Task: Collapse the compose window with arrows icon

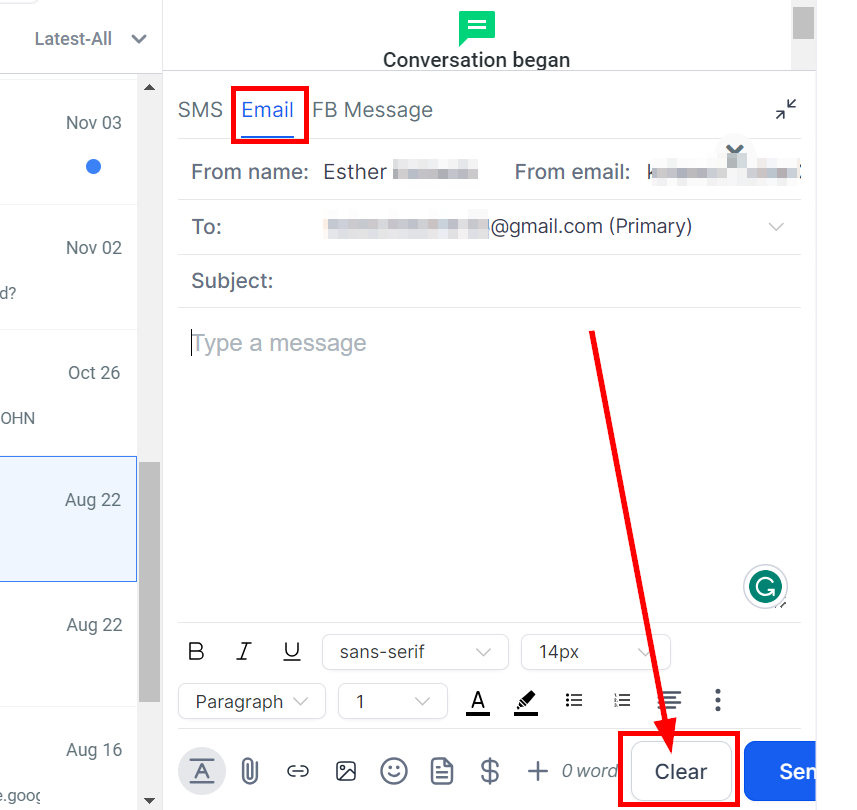Action: point(785,109)
